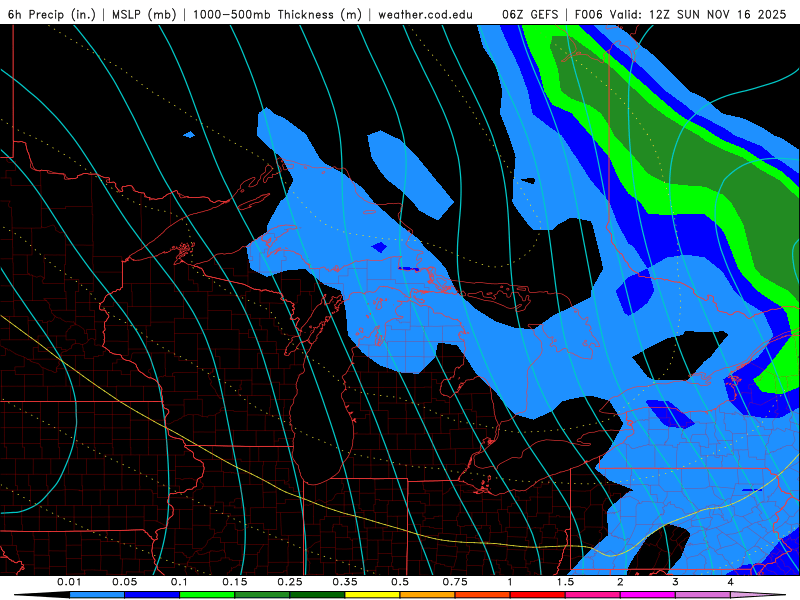
Task: Click the 0.75 legend value
Action: click(x=455, y=582)
